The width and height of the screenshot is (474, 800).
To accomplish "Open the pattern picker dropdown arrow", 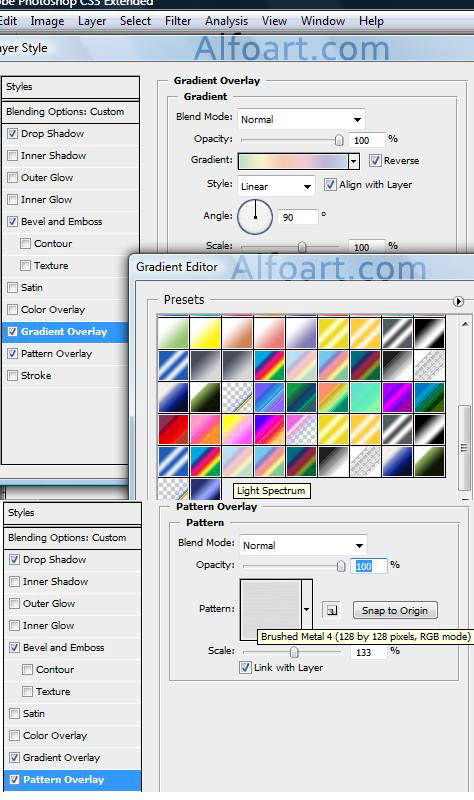I will click(x=307, y=610).
